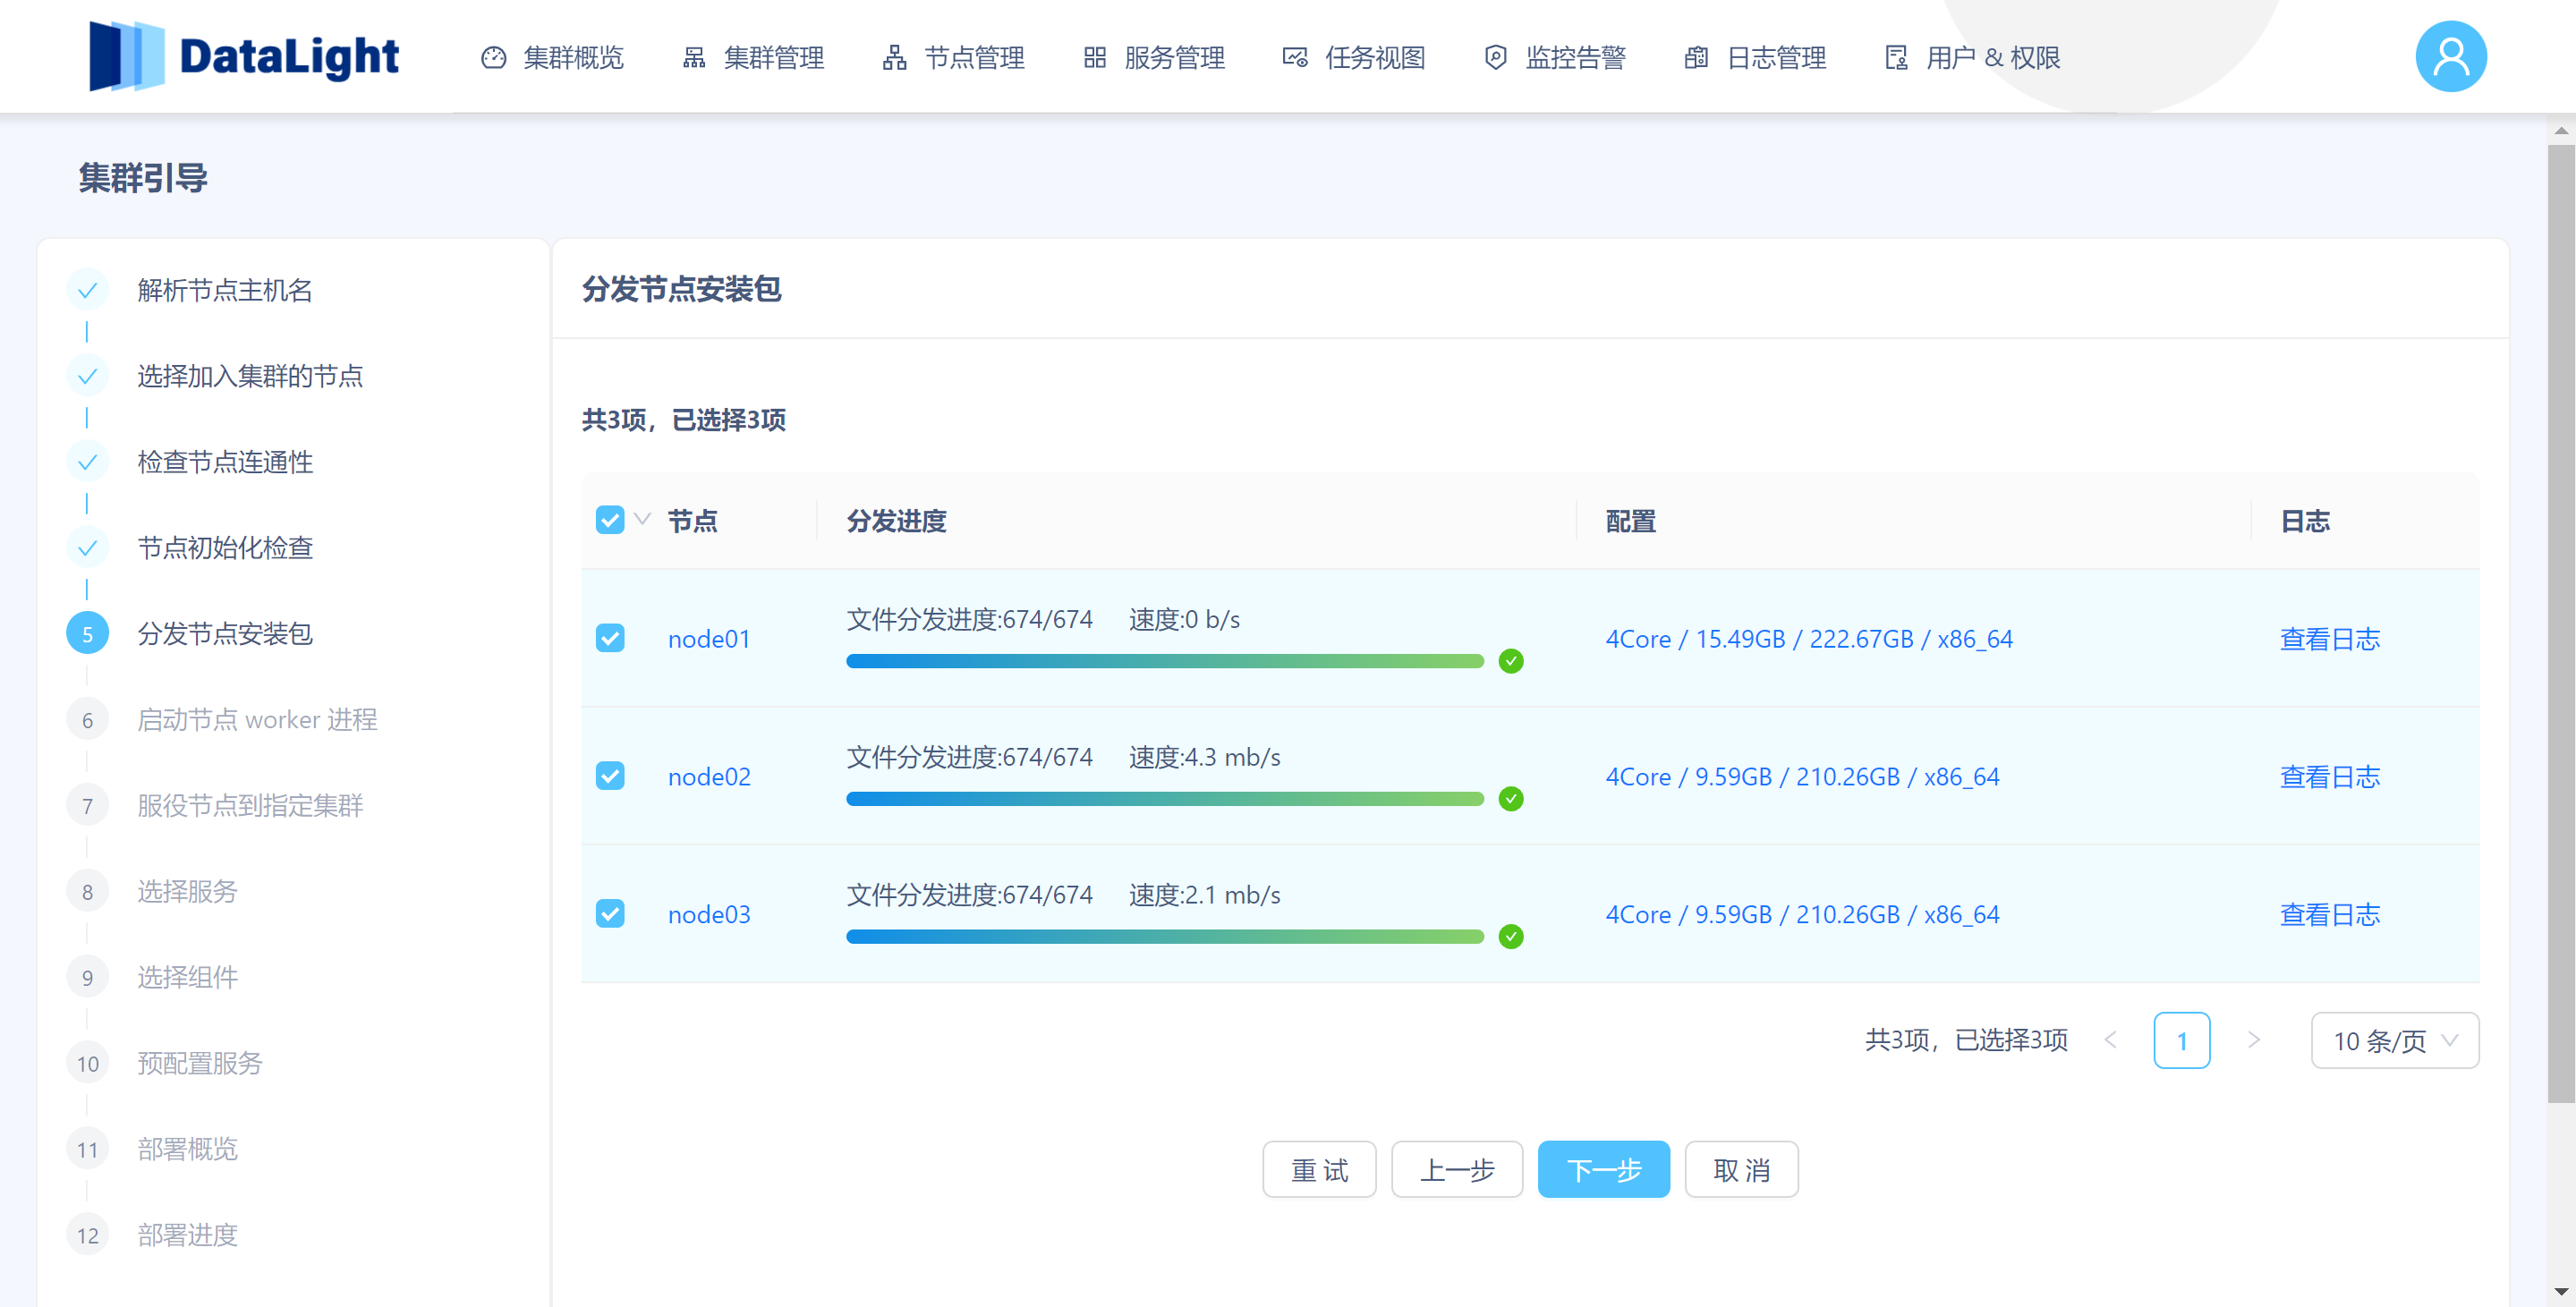View logs for node01
This screenshot has width=2576, height=1307.
click(x=2329, y=639)
